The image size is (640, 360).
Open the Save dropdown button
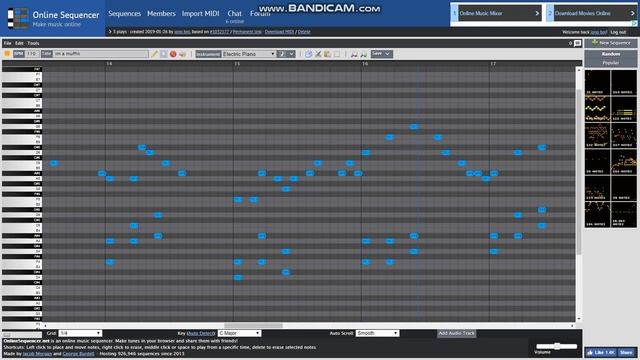[382, 54]
